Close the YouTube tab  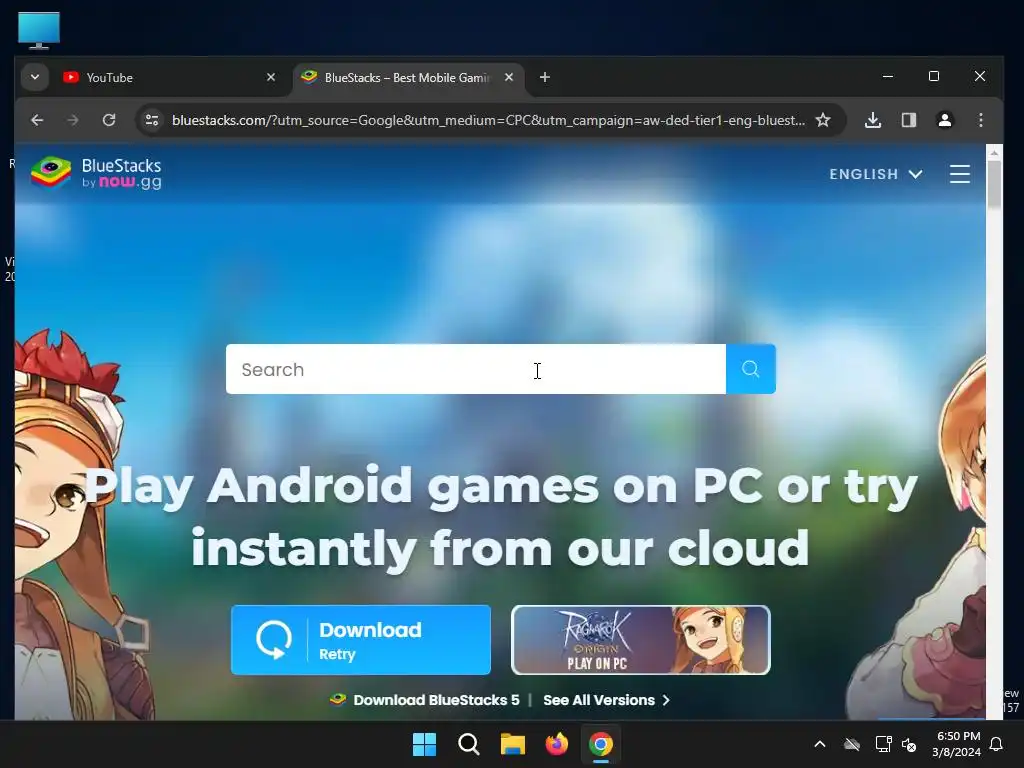[271, 77]
